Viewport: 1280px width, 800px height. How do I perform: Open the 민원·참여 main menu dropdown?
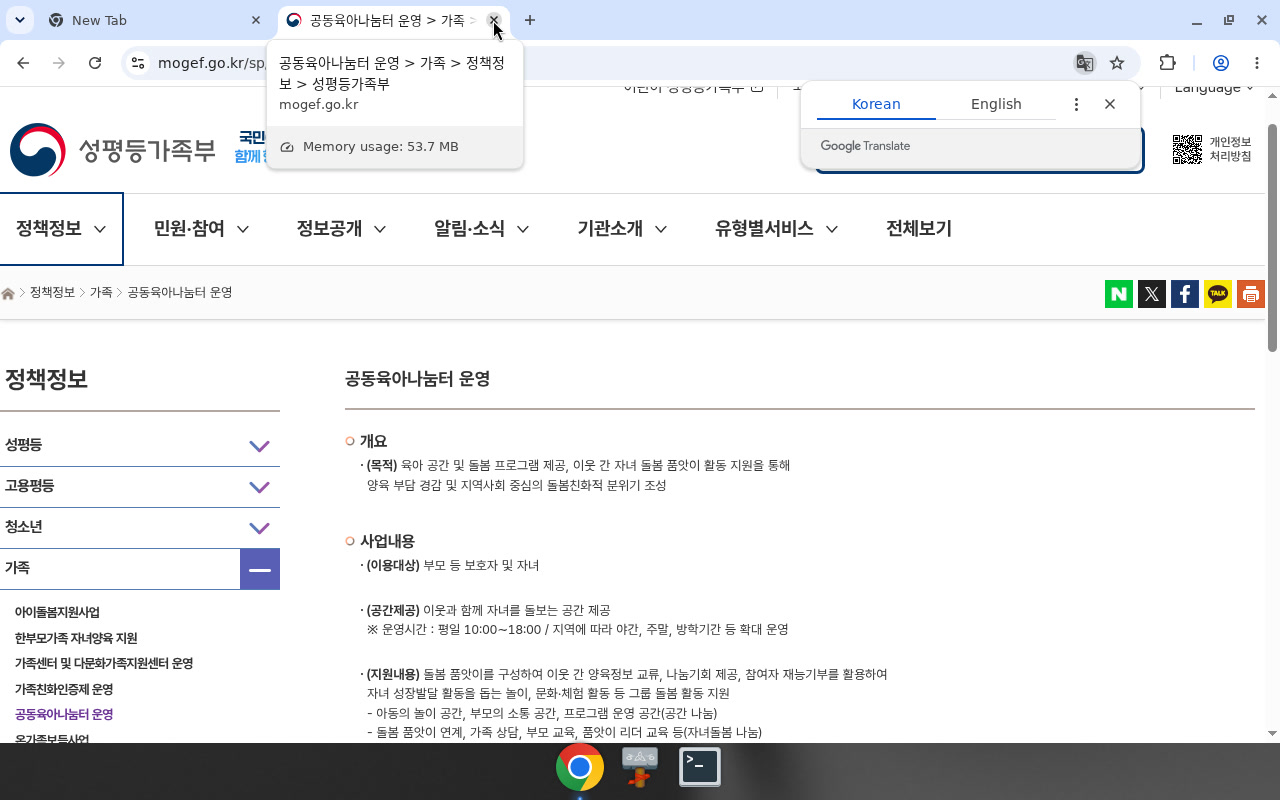[x=201, y=229]
